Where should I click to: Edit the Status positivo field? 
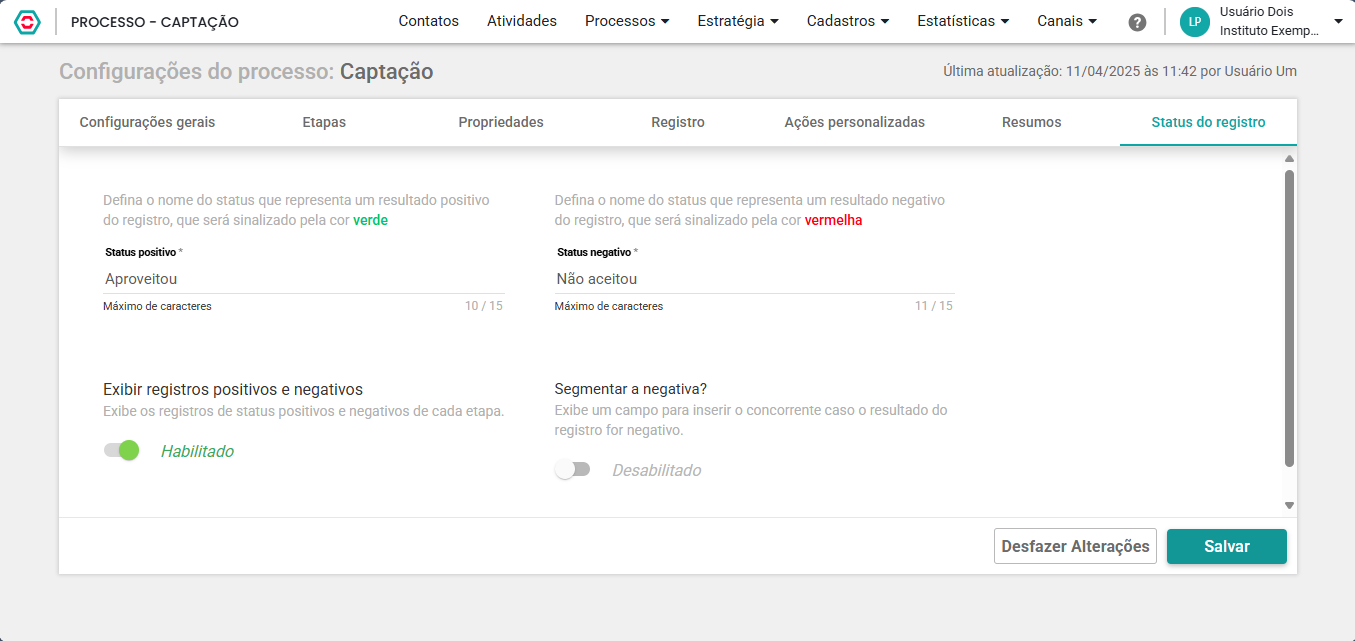pos(303,279)
